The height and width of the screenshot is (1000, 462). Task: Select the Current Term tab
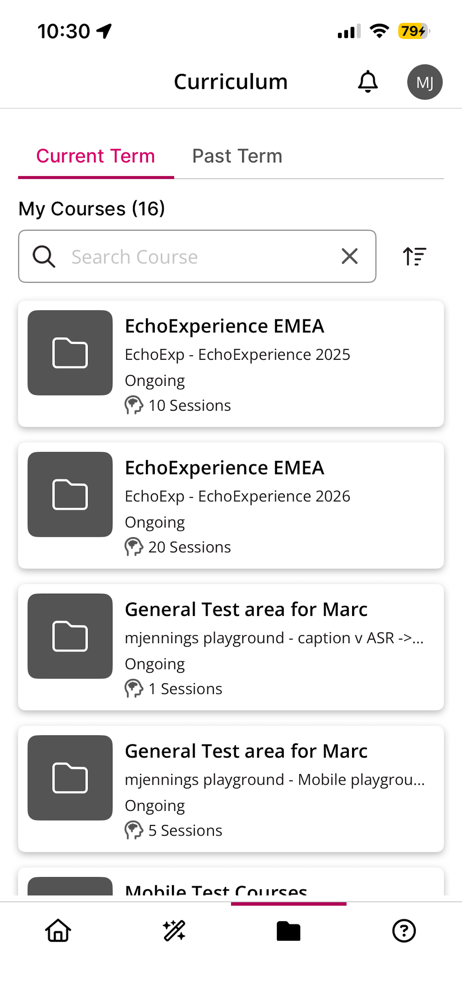[96, 156]
